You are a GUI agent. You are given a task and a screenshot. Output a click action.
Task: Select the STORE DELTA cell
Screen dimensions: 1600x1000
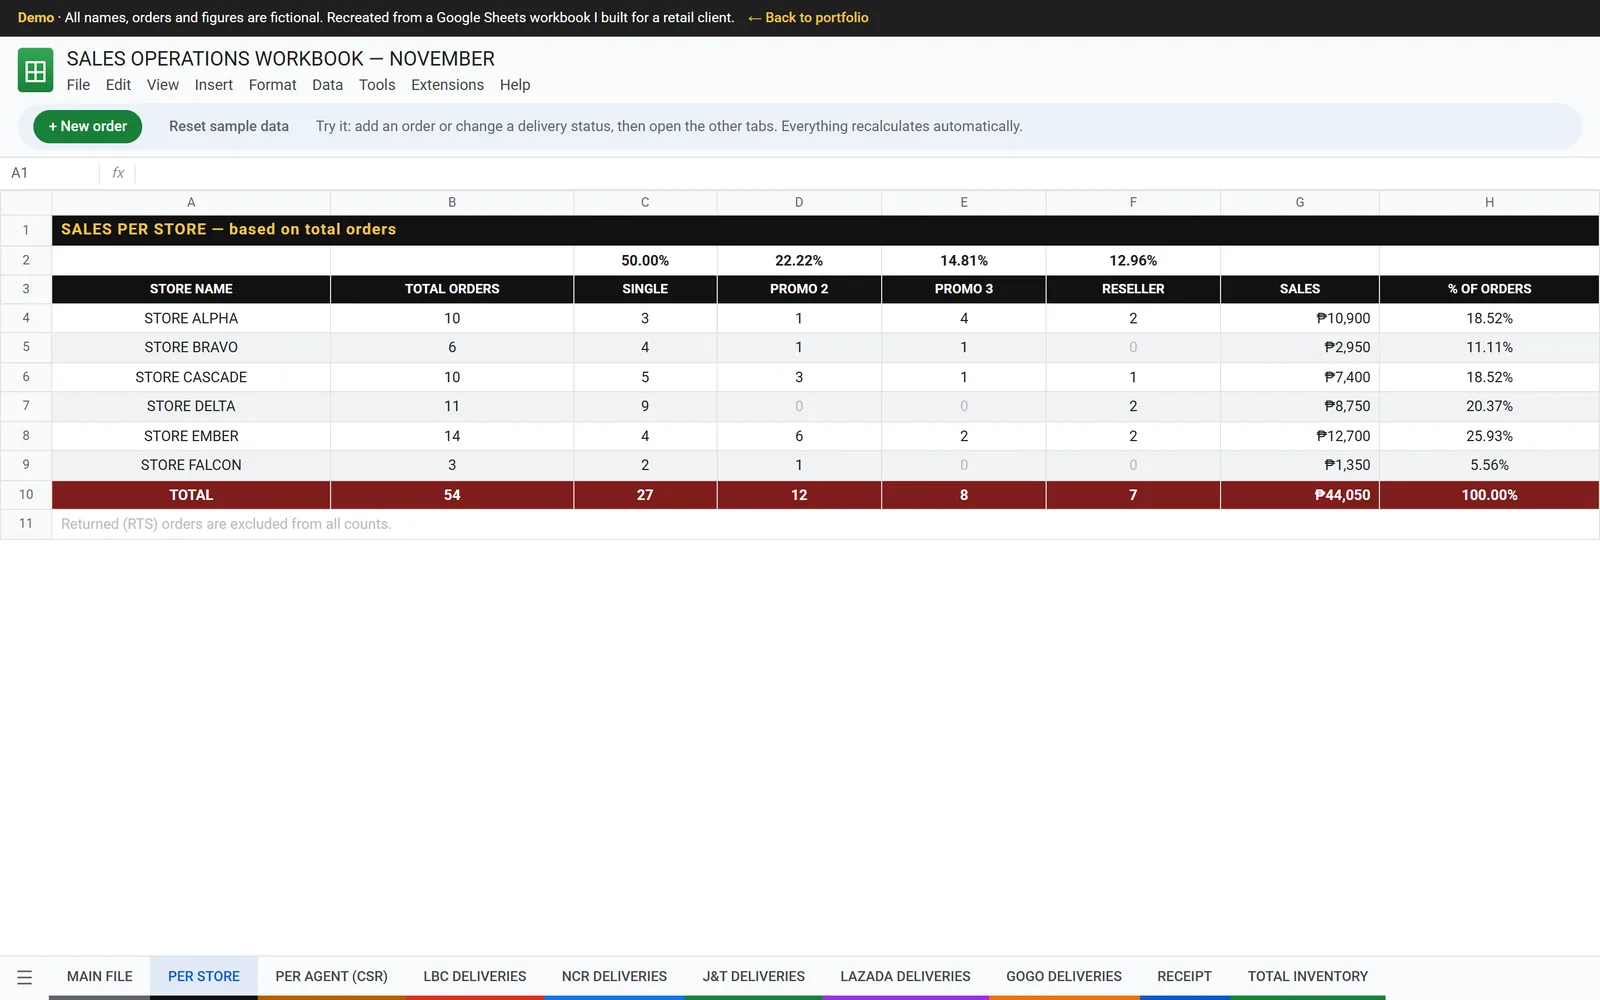point(191,407)
